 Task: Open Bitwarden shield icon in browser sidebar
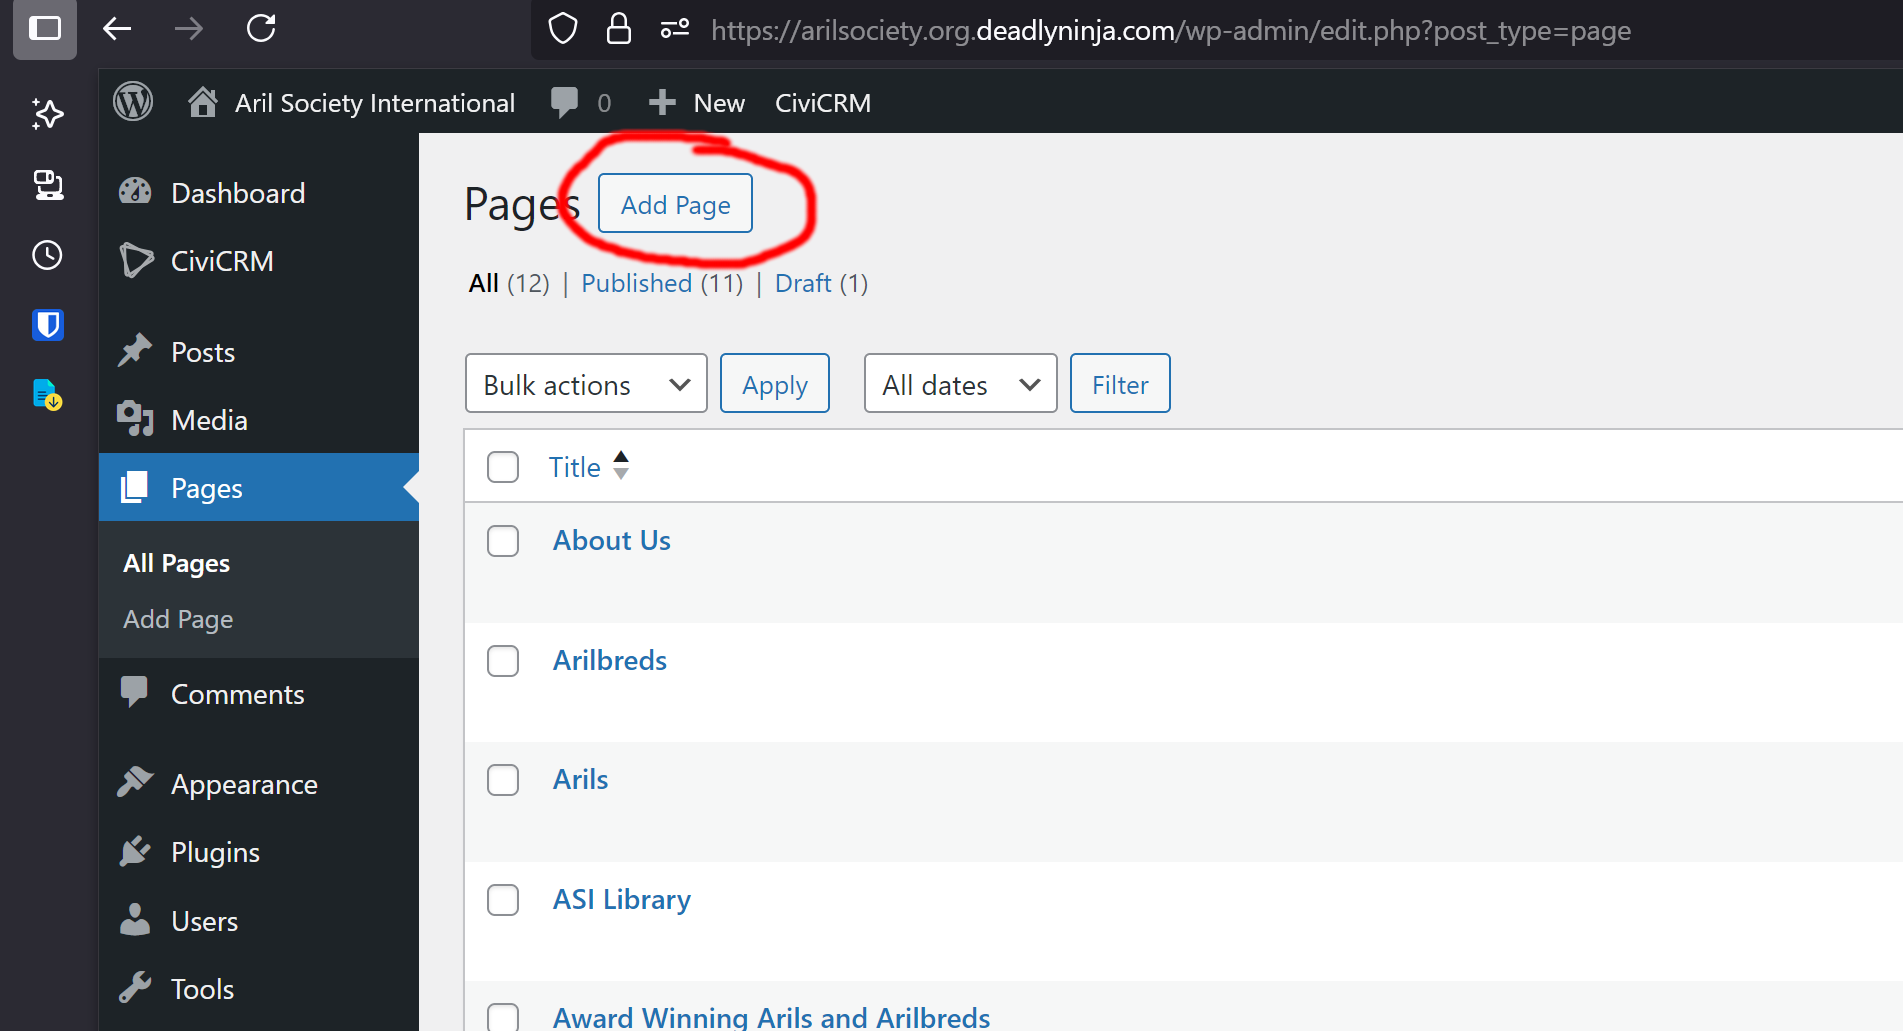coord(47,324)
